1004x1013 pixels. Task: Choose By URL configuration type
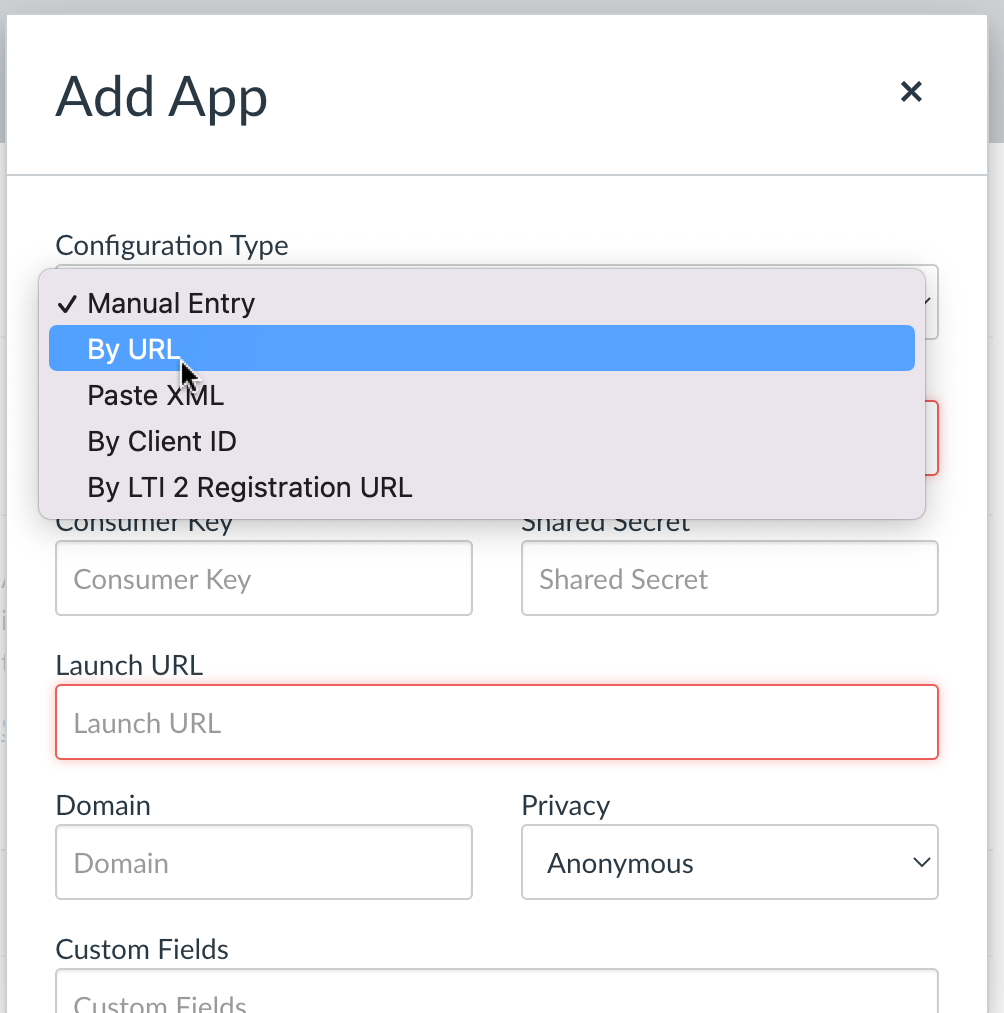click(134, 349)
